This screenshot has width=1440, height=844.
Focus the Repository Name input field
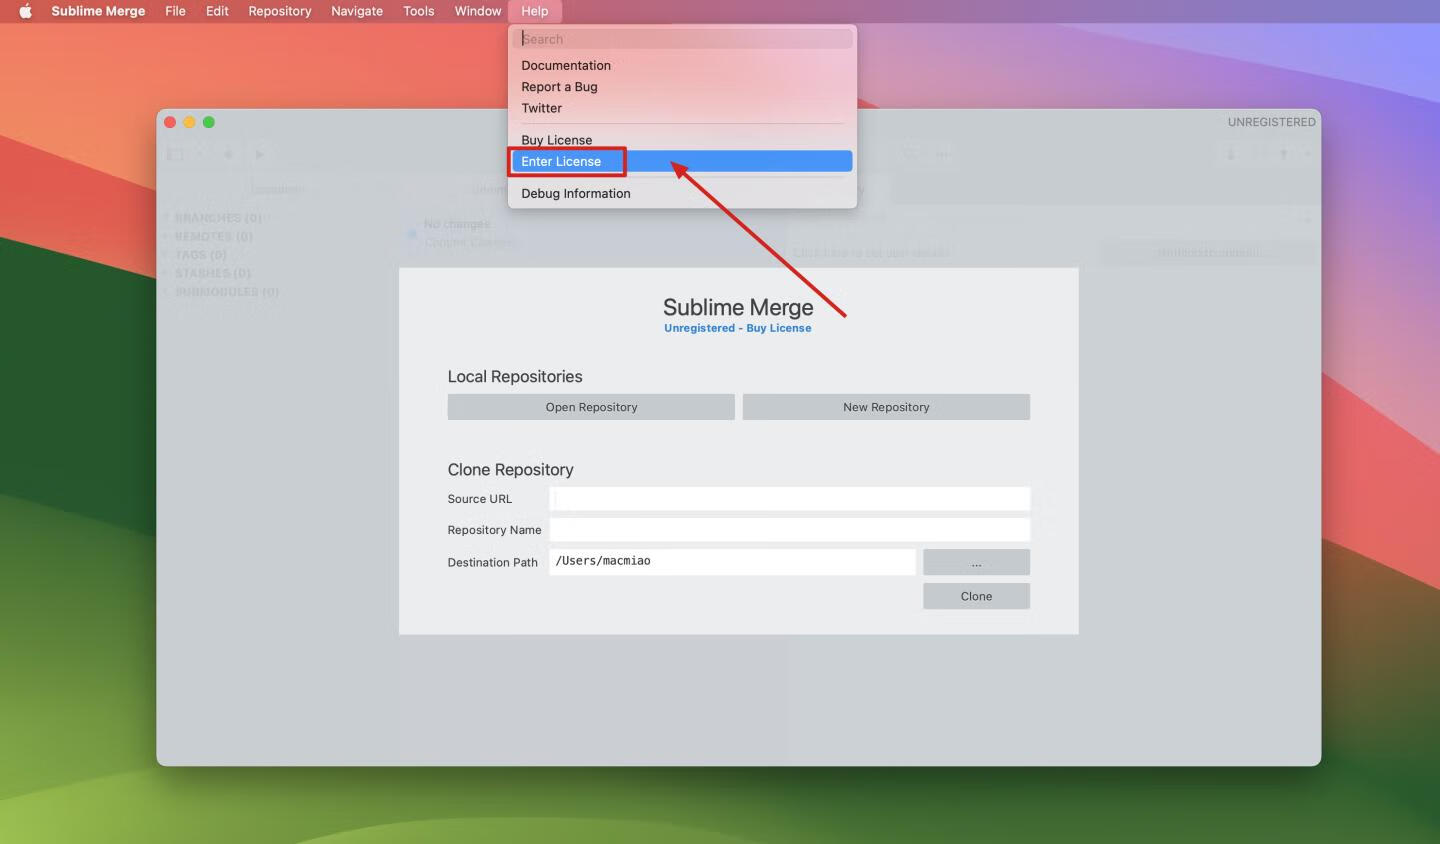tap(790, 530)
